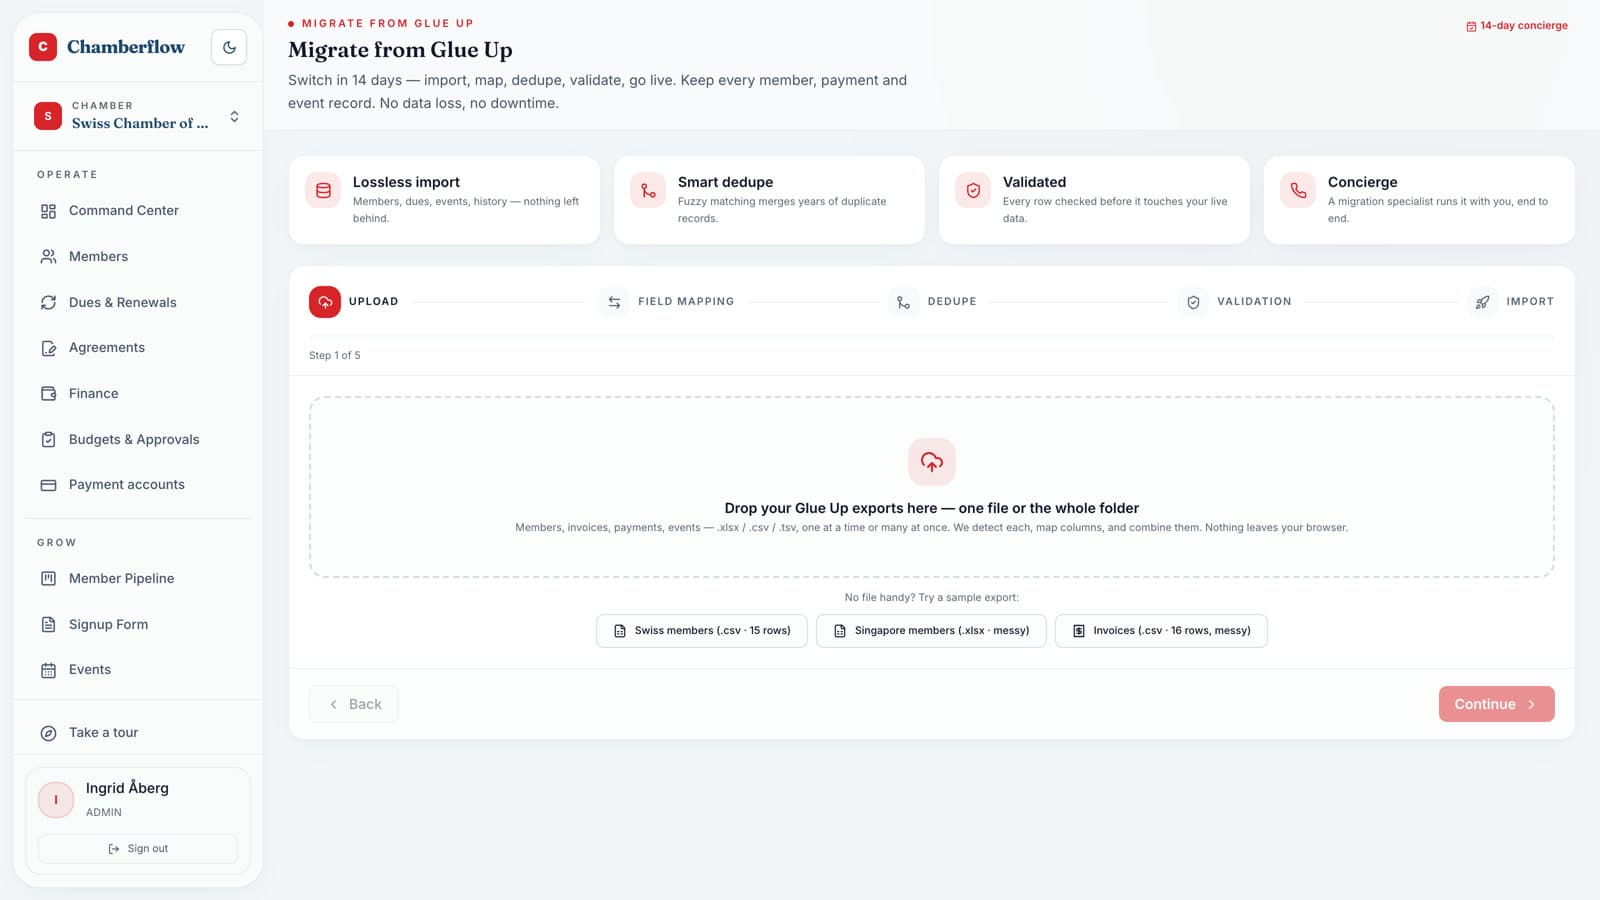This screenshot has width=1600, height=900.
Task: Click the Command Center grid icon
Action: (x=48, y=211)
